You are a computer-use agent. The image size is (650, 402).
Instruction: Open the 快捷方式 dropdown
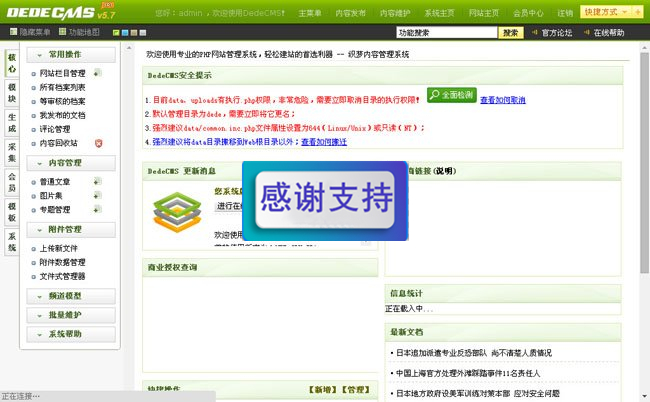[607, 12]
